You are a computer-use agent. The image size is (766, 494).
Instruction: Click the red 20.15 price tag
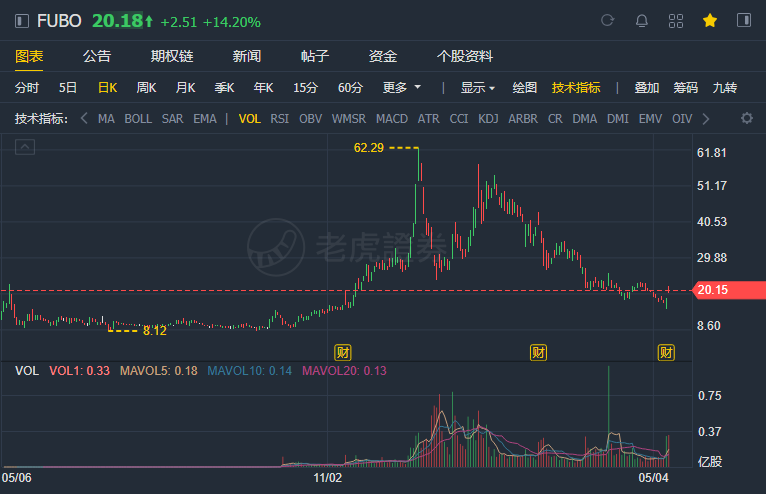click(x=729, y=290)
